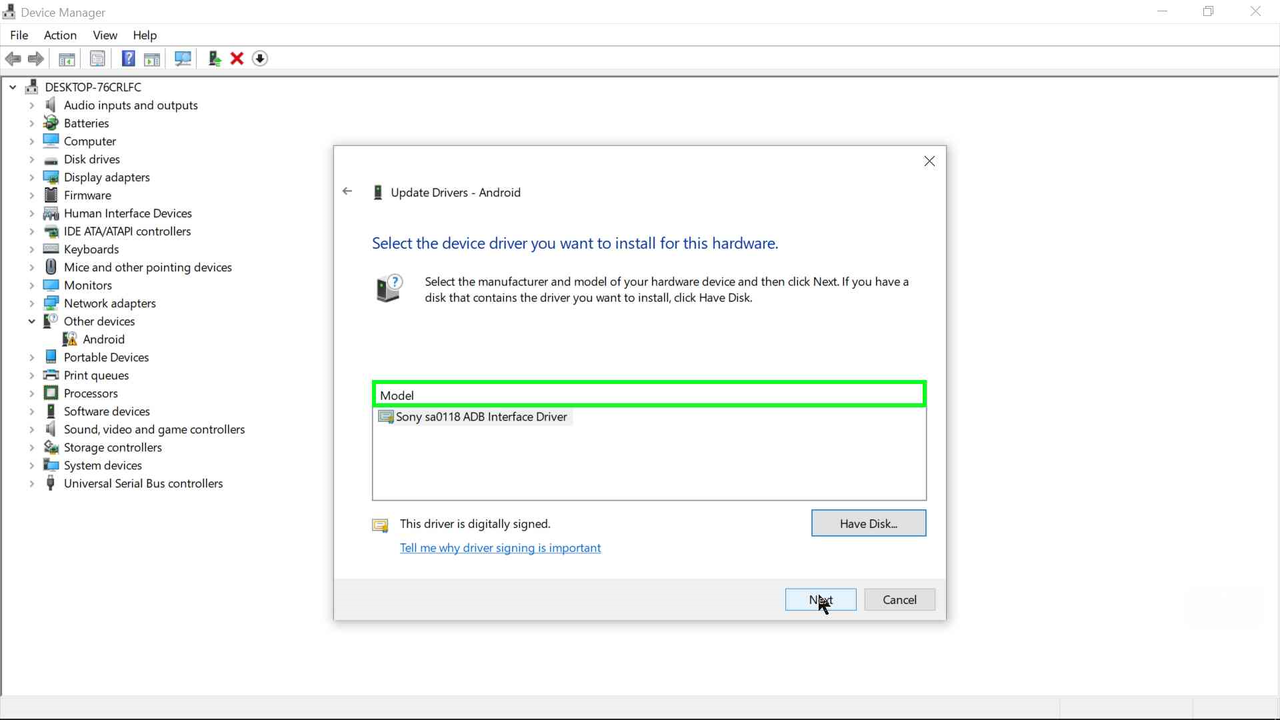Screen dimensions: 1280x720
Task: Expand the Batteries category
Action: click(32, 123)
